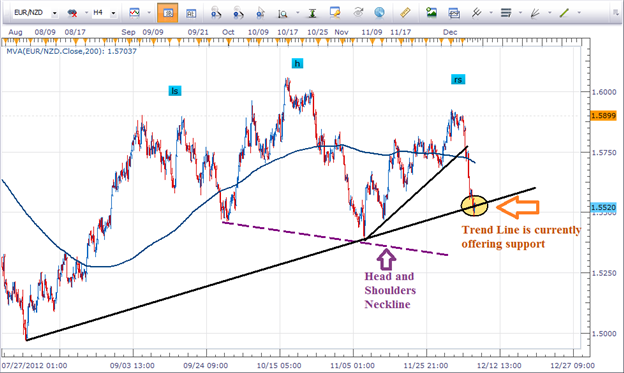The height and width of the screenshot is (373, 624).
Task: Click the 11/05 01:00 time label
Action: click(x=352, y=365)
